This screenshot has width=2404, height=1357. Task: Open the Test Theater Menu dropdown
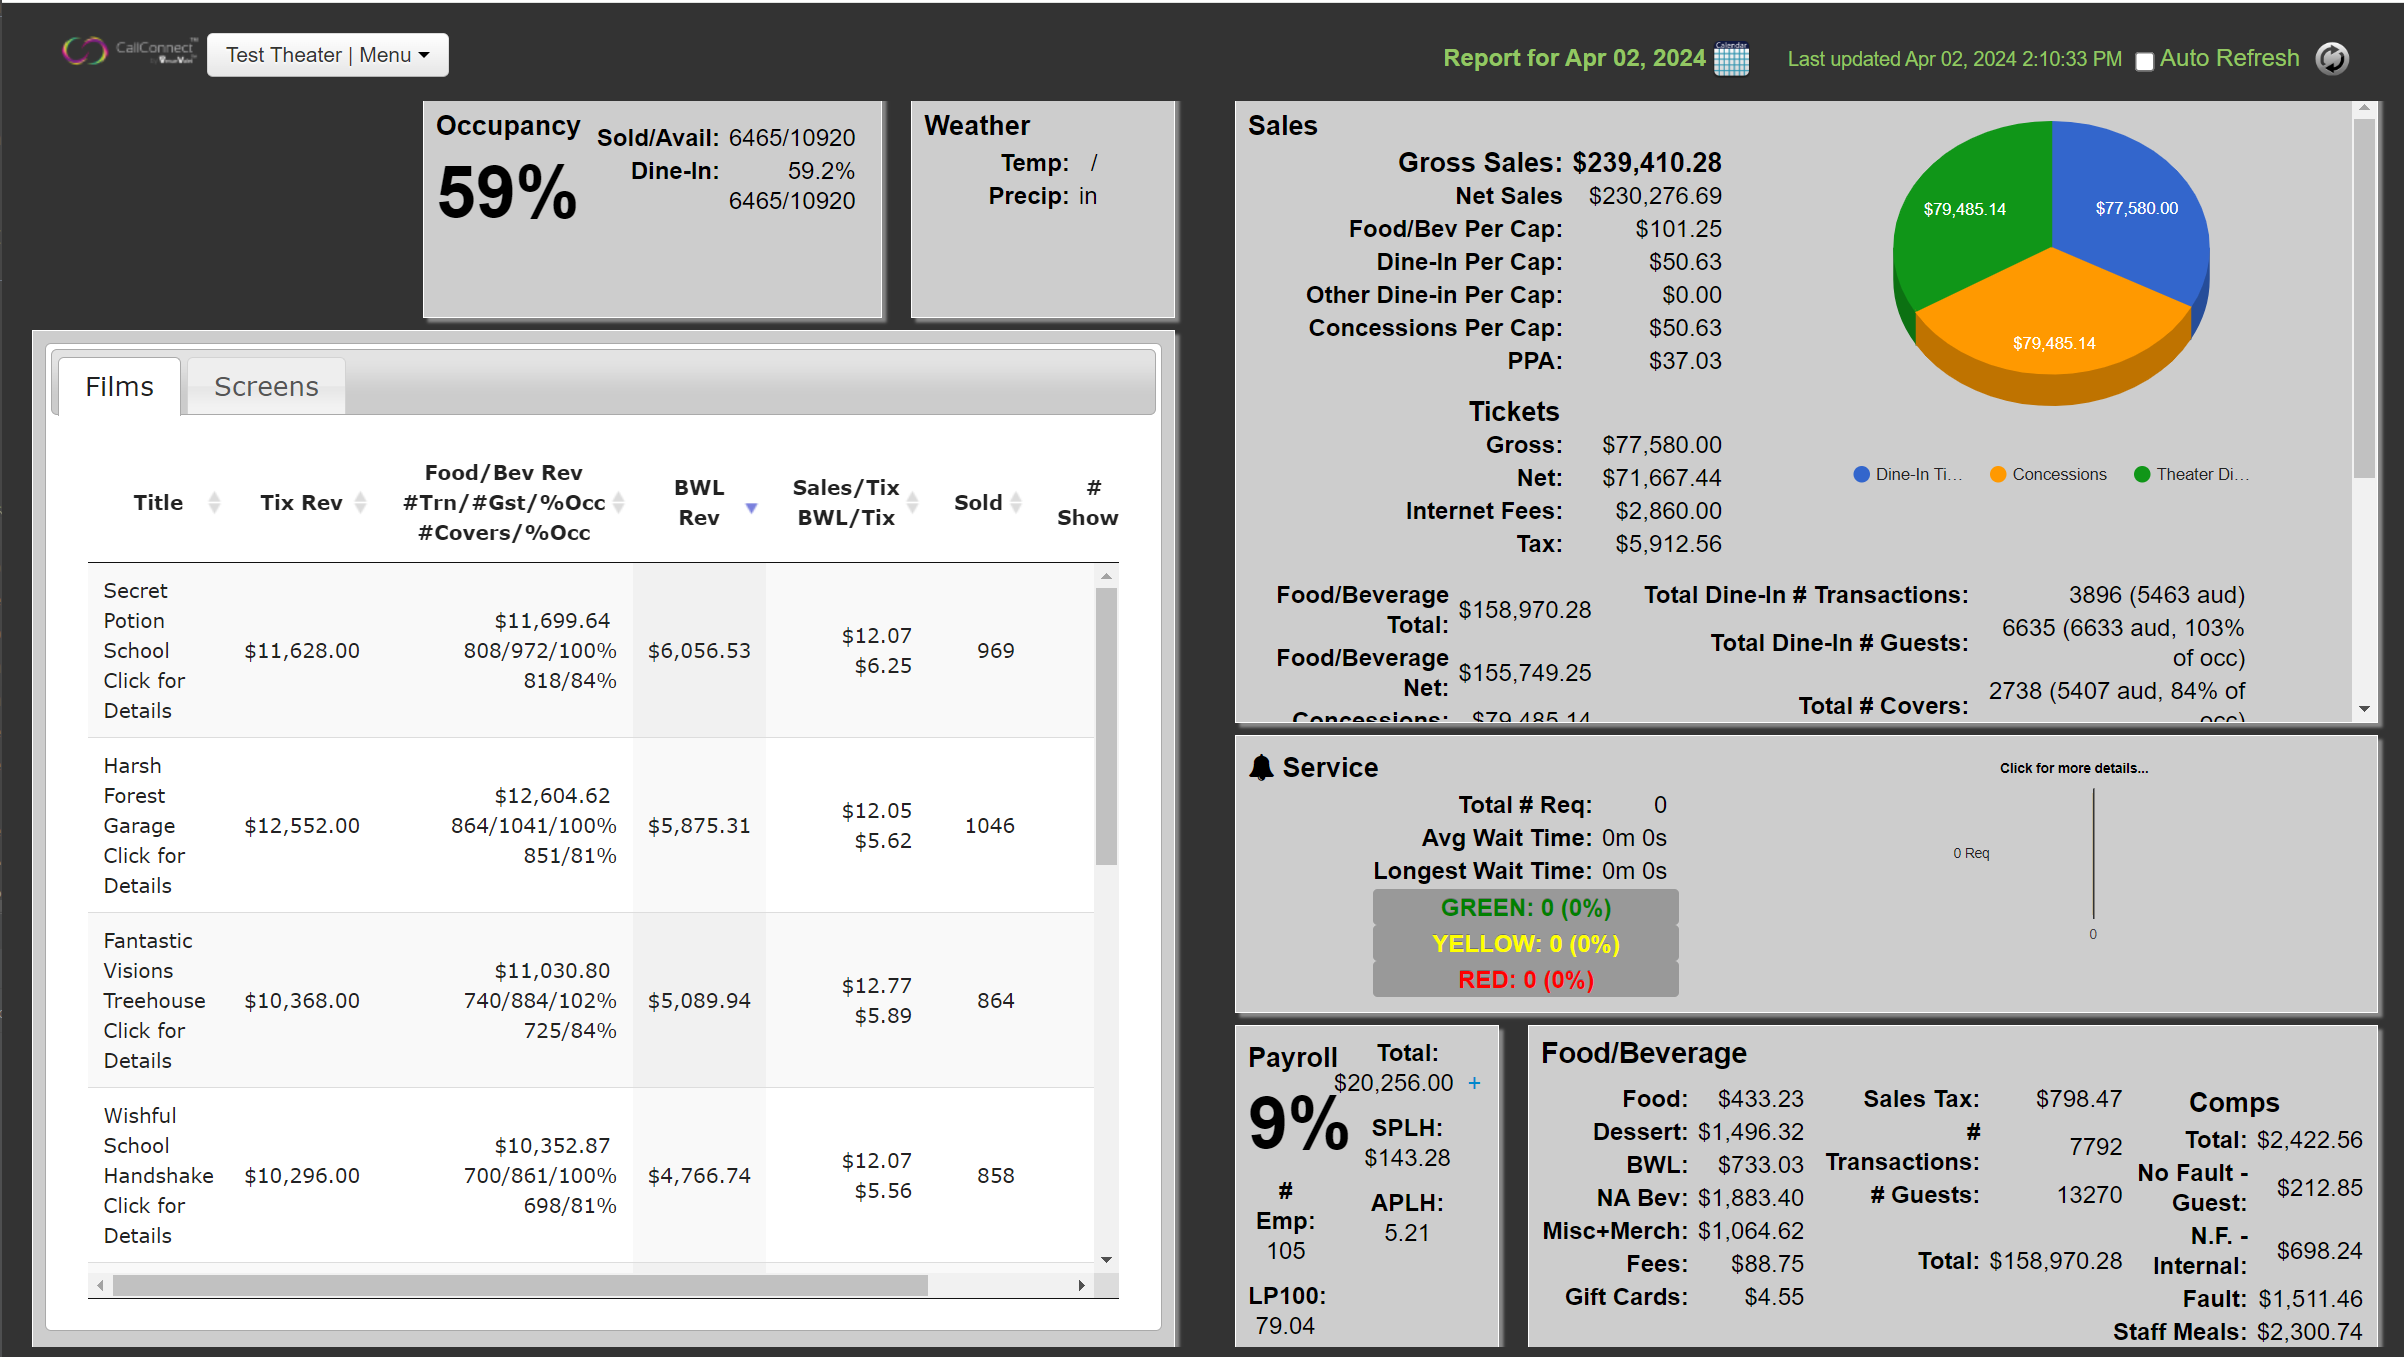[327, 55]
